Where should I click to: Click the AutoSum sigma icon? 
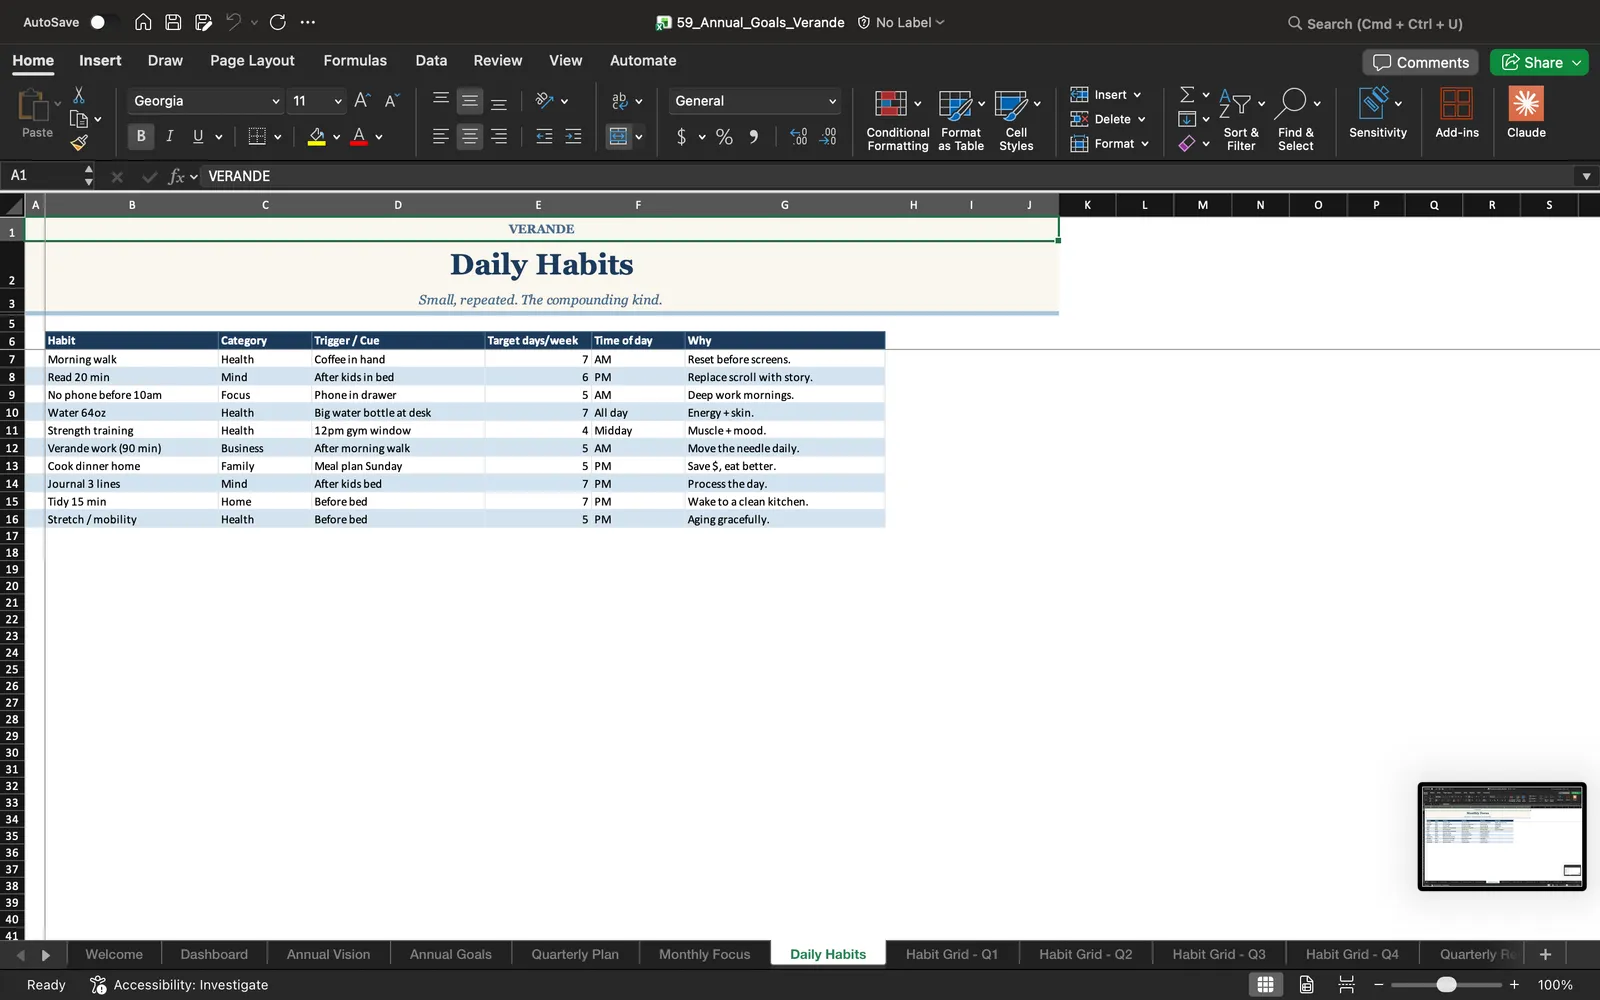[1187, 94]
